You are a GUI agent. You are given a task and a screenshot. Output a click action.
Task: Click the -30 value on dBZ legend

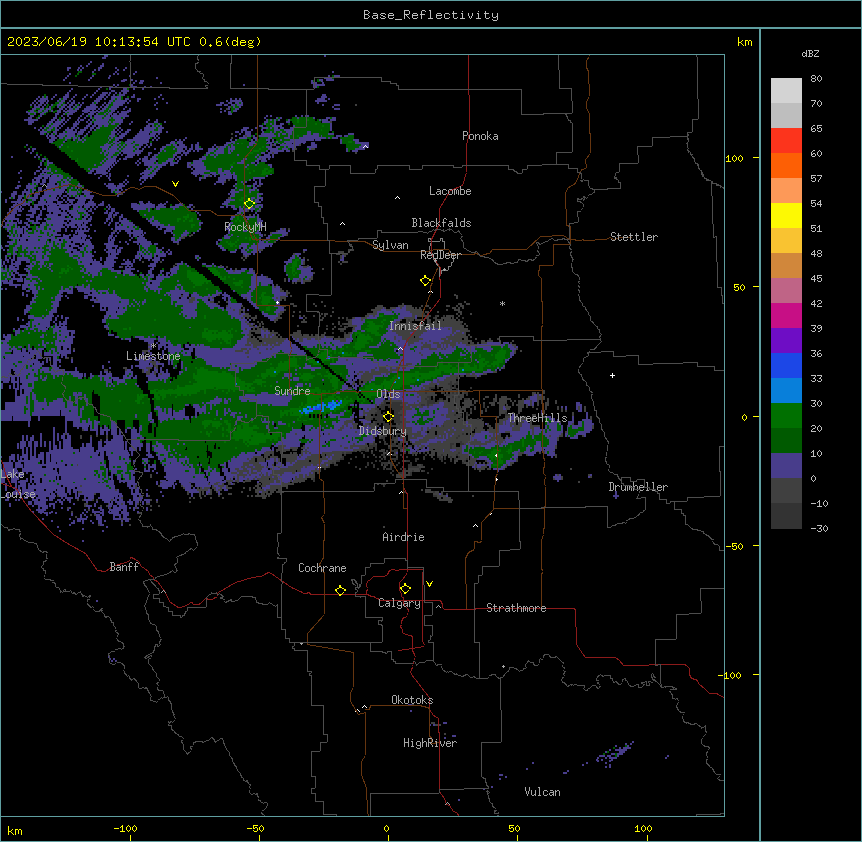coord(820,529)
